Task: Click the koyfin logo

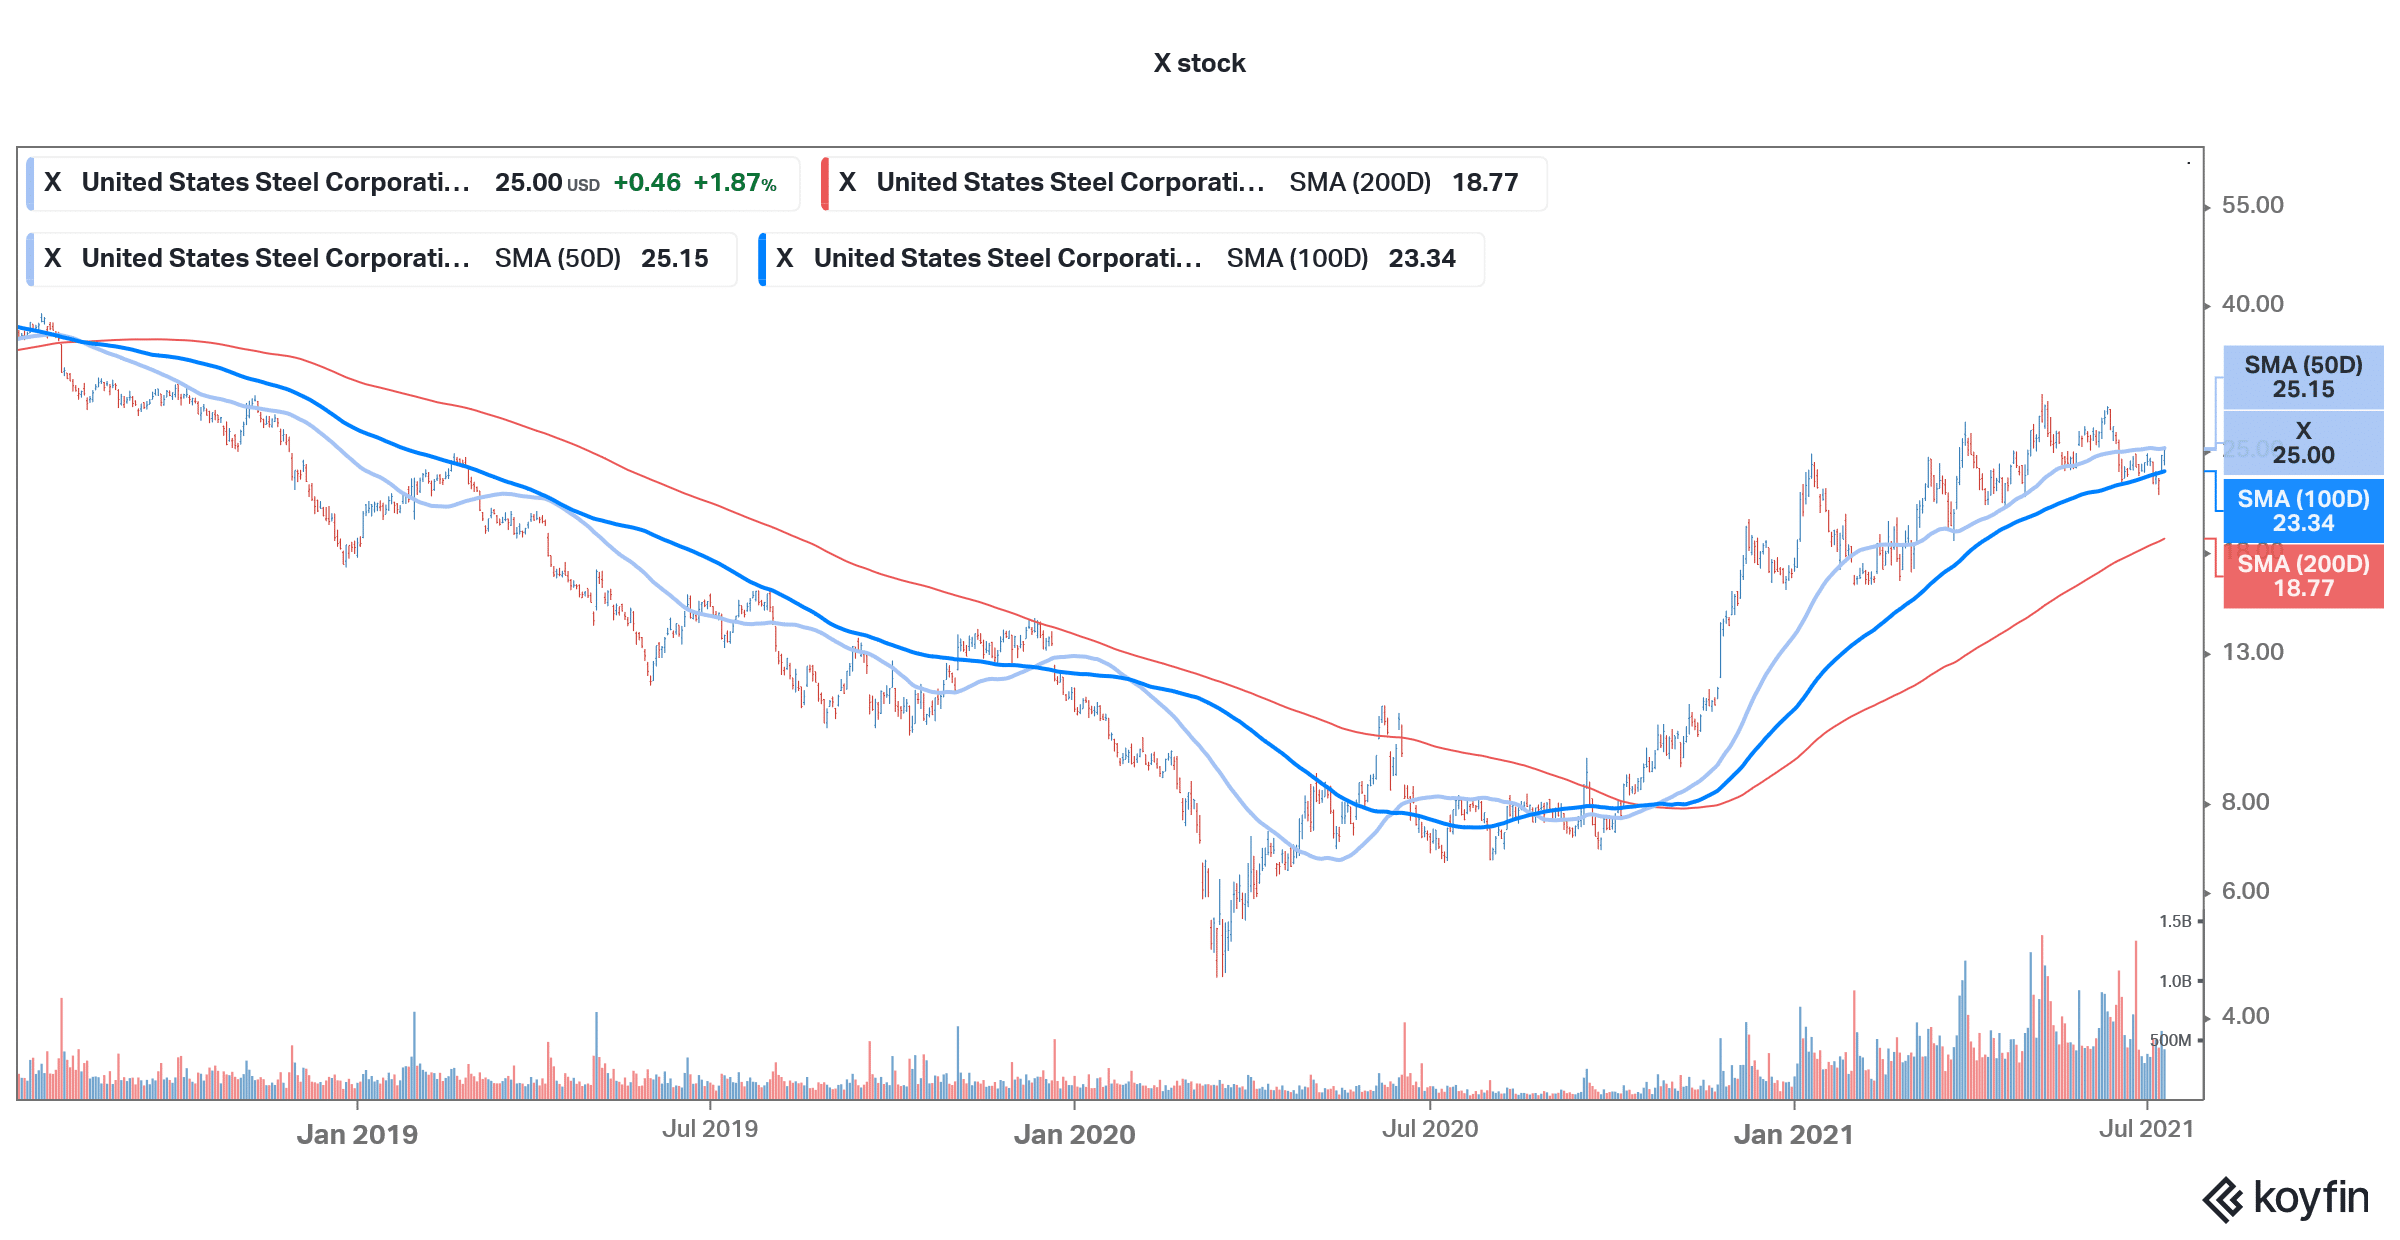Action: tap(2286, 1199)
